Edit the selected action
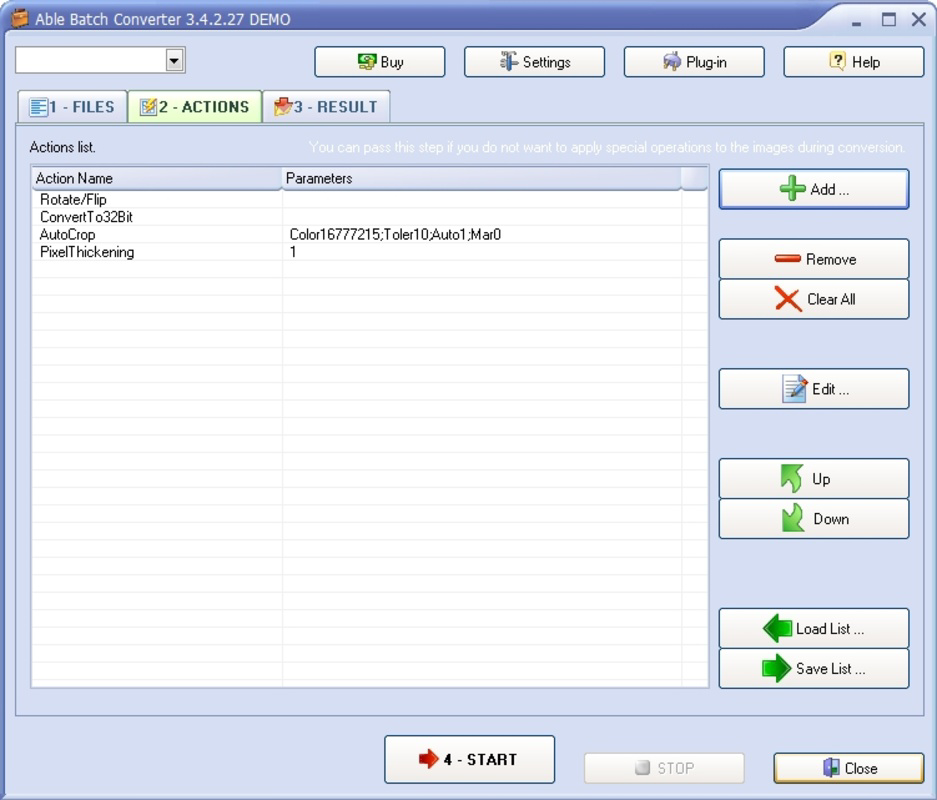This screenshot has height=800, width=937. pos(813,389)
